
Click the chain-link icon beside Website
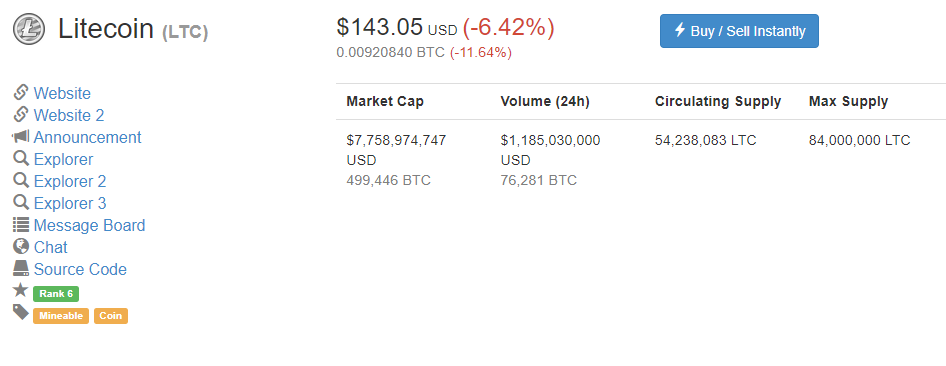pos(21,93)
